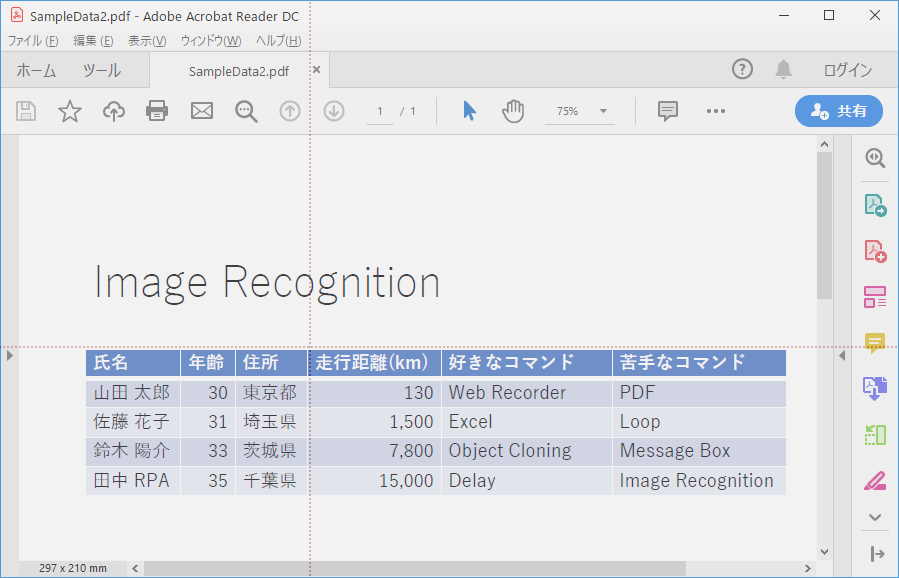The height and width of the screenshot is (578, 899).
Task: Open the yellow Comment tool in sidebar
Action: click(x=875, y=343)
